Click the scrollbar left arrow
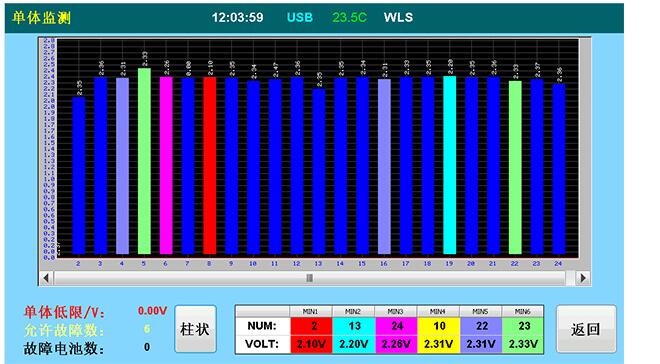This screenshot has width=660, height=364. pyautogui.click(x=46, y=278)
